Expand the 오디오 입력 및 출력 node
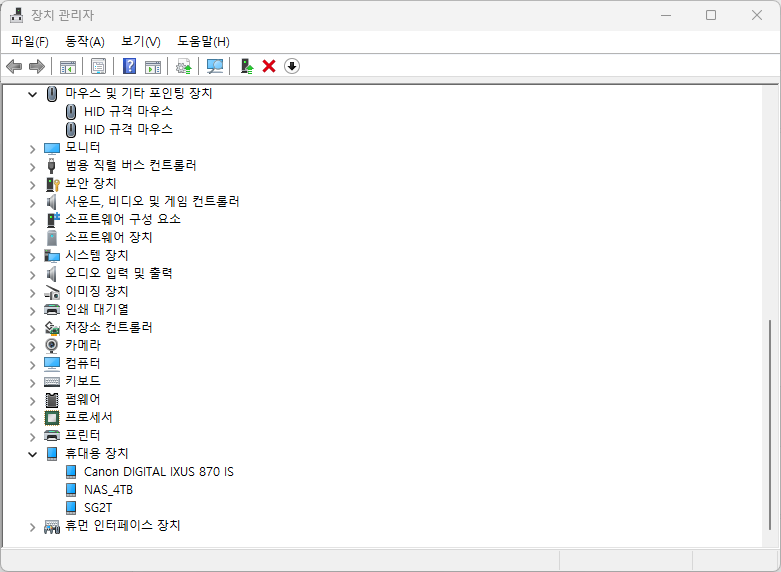This screenshot has width=781, height=572. [x=32, y=275]
